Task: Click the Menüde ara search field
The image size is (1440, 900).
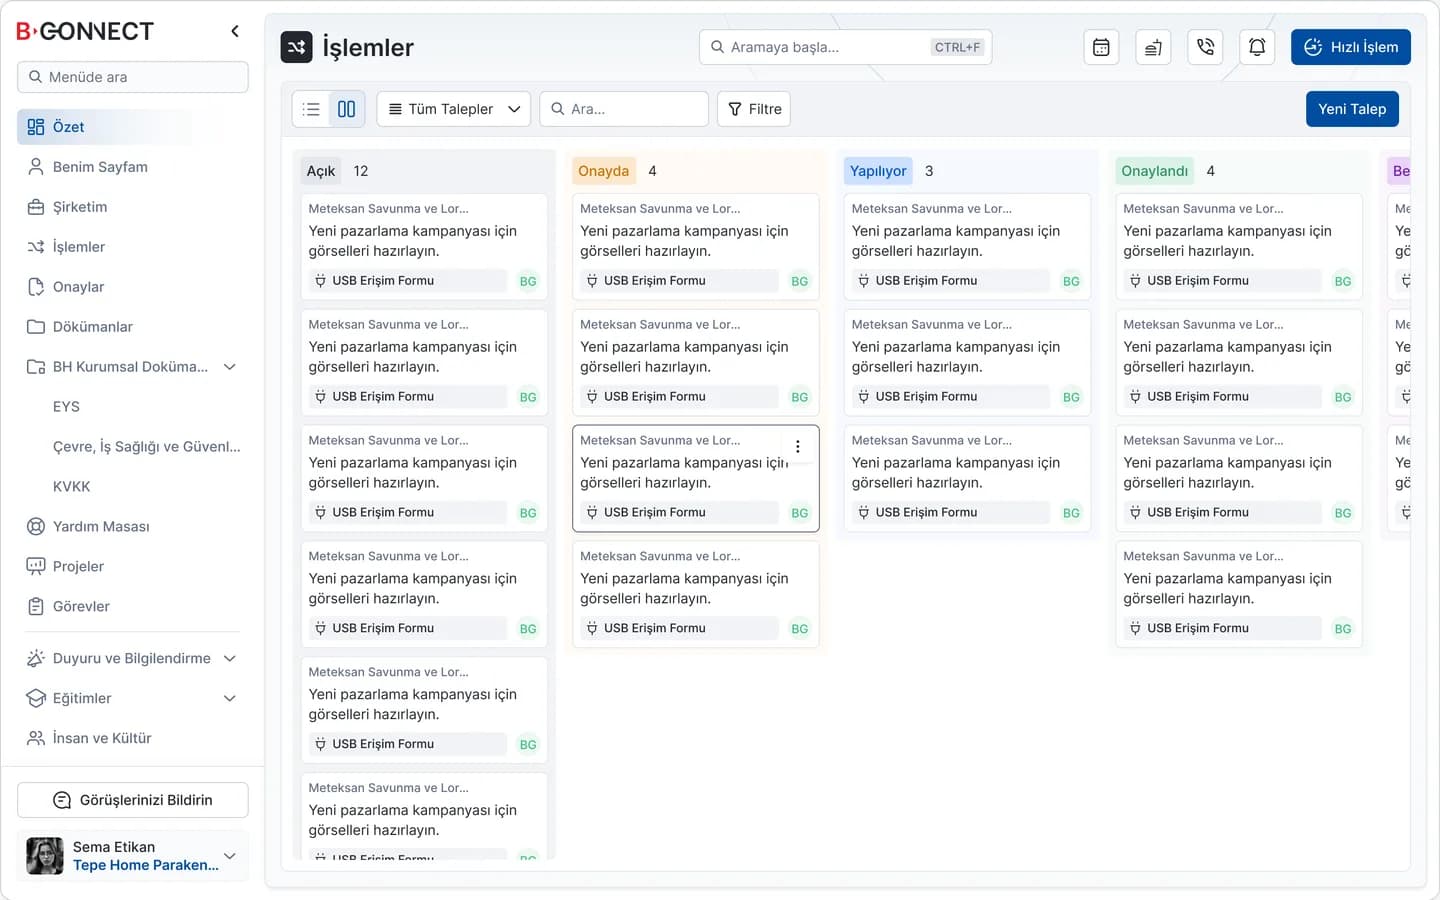Action: tap(133, 77)
